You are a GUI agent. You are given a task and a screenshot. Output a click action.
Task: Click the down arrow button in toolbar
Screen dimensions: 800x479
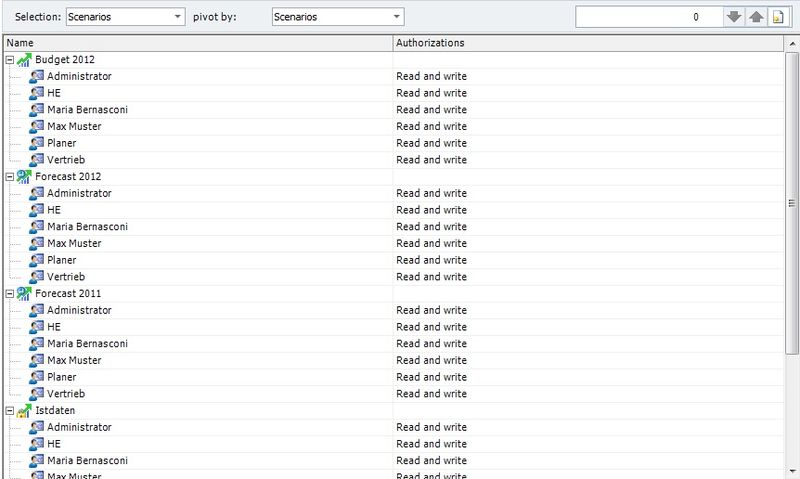click(x=734, y=17)
